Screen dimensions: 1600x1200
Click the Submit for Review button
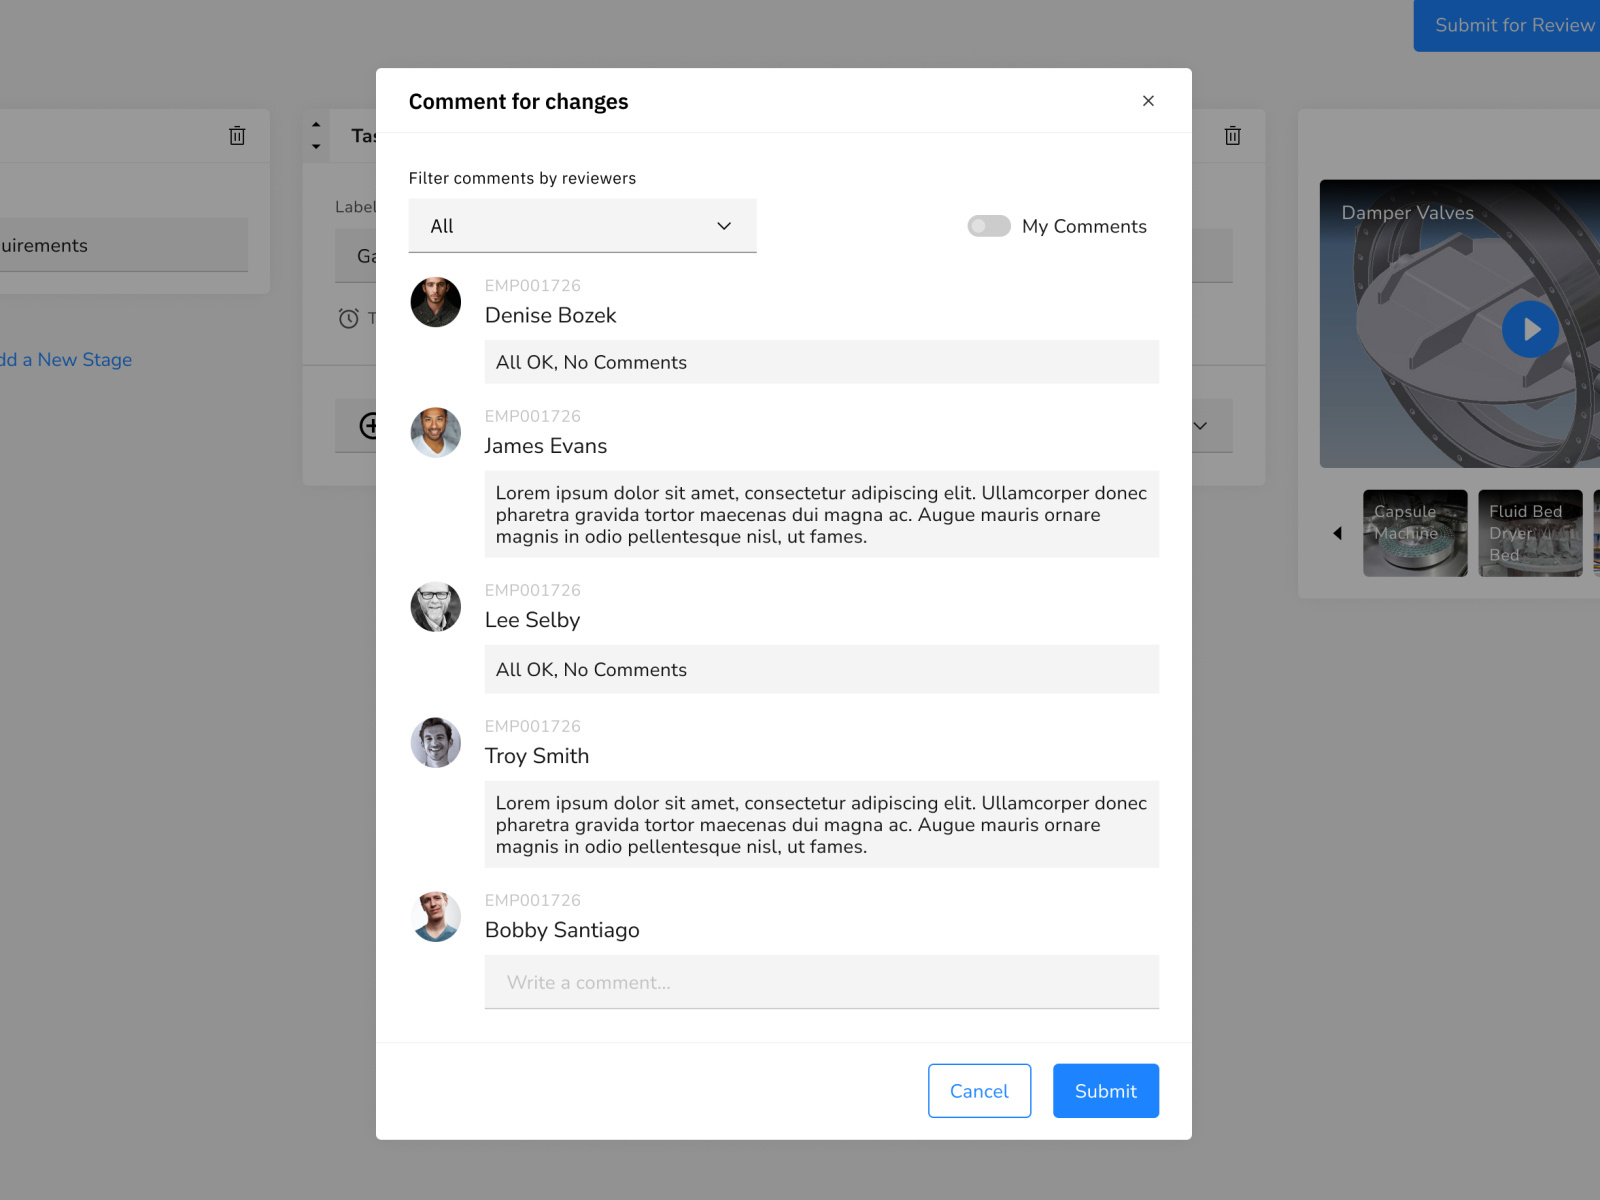[1512, 25]
